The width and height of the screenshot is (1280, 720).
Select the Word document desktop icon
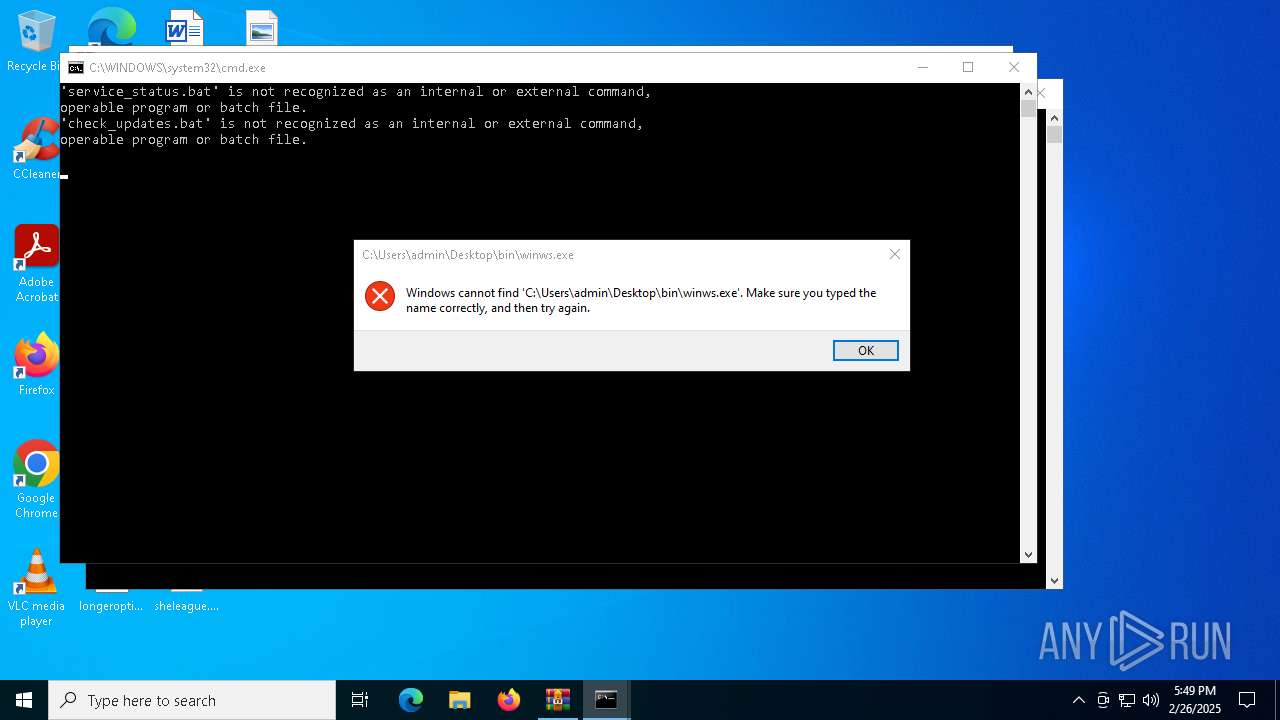point(185,28)
